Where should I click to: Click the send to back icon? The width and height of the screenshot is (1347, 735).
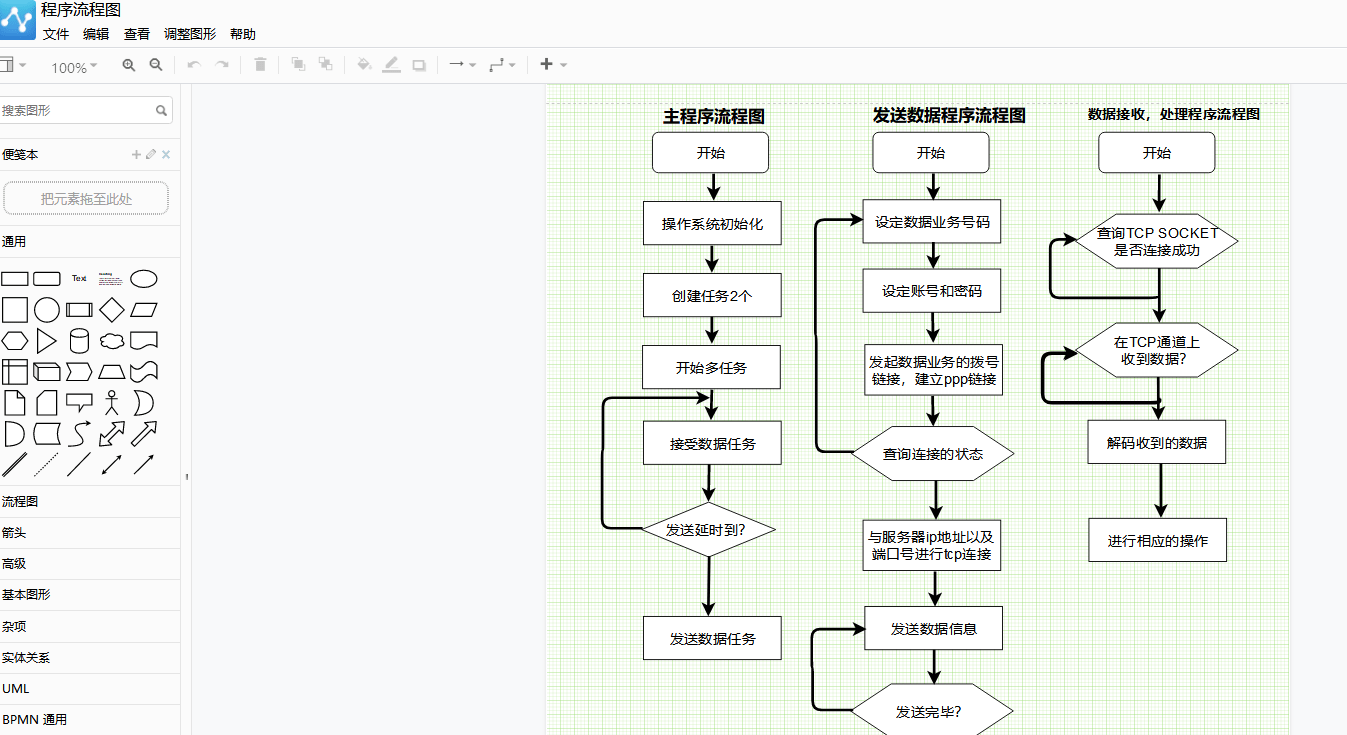point(325,65)
